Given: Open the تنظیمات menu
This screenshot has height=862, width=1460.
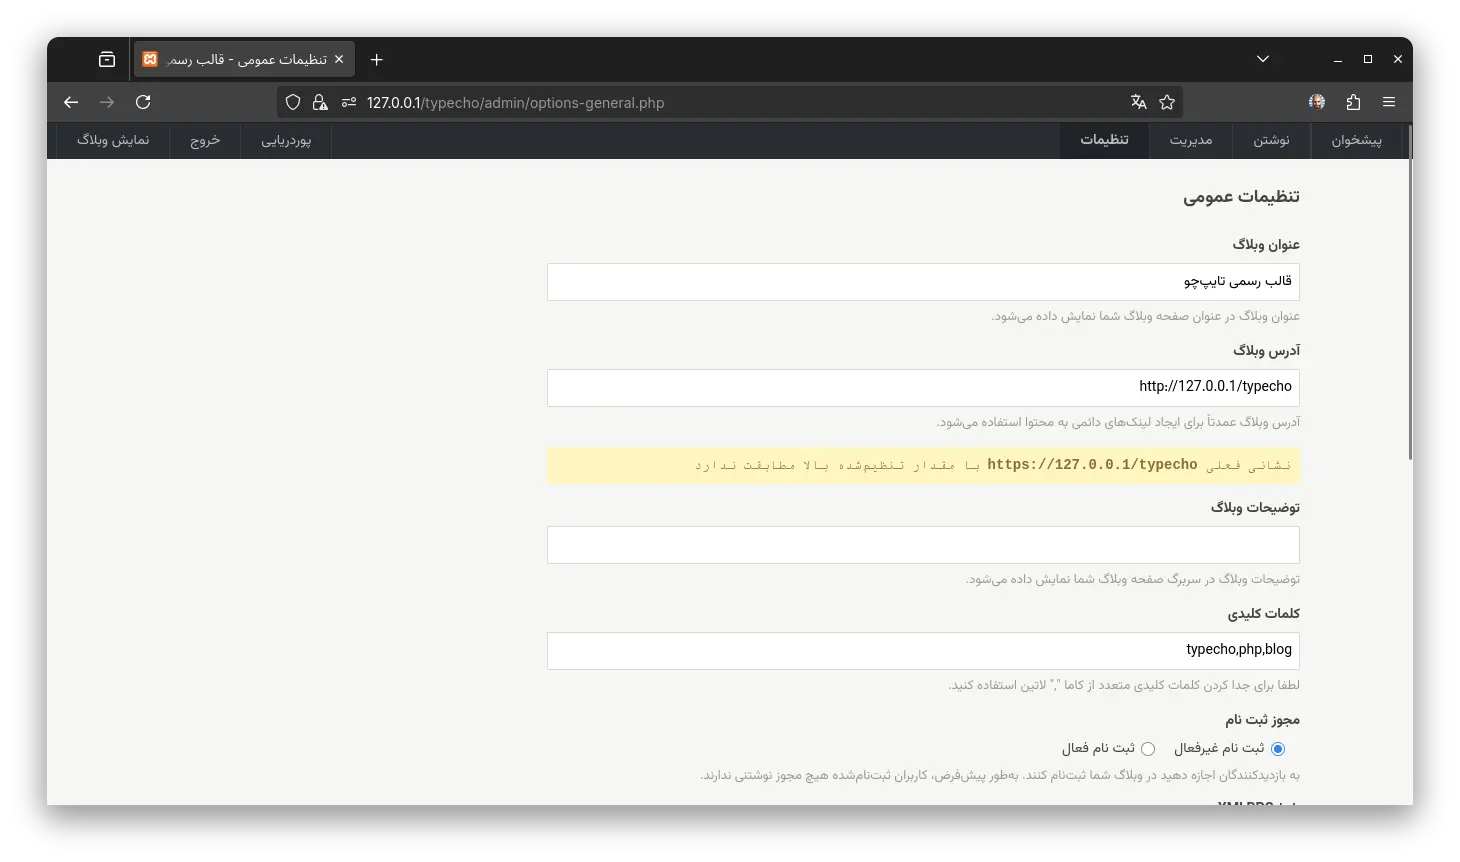Looking at the screenshot, I should [1104, 140].
